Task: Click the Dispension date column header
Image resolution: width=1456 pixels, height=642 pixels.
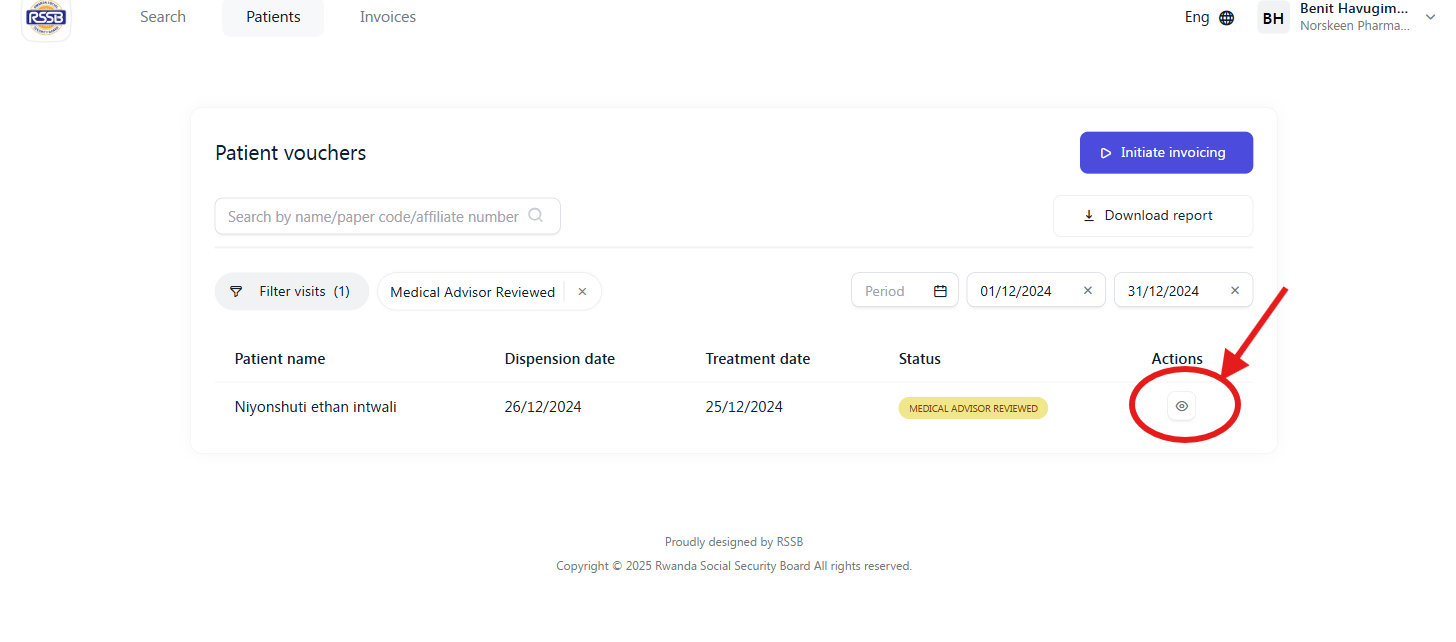Action: click(x=560, y=359)
